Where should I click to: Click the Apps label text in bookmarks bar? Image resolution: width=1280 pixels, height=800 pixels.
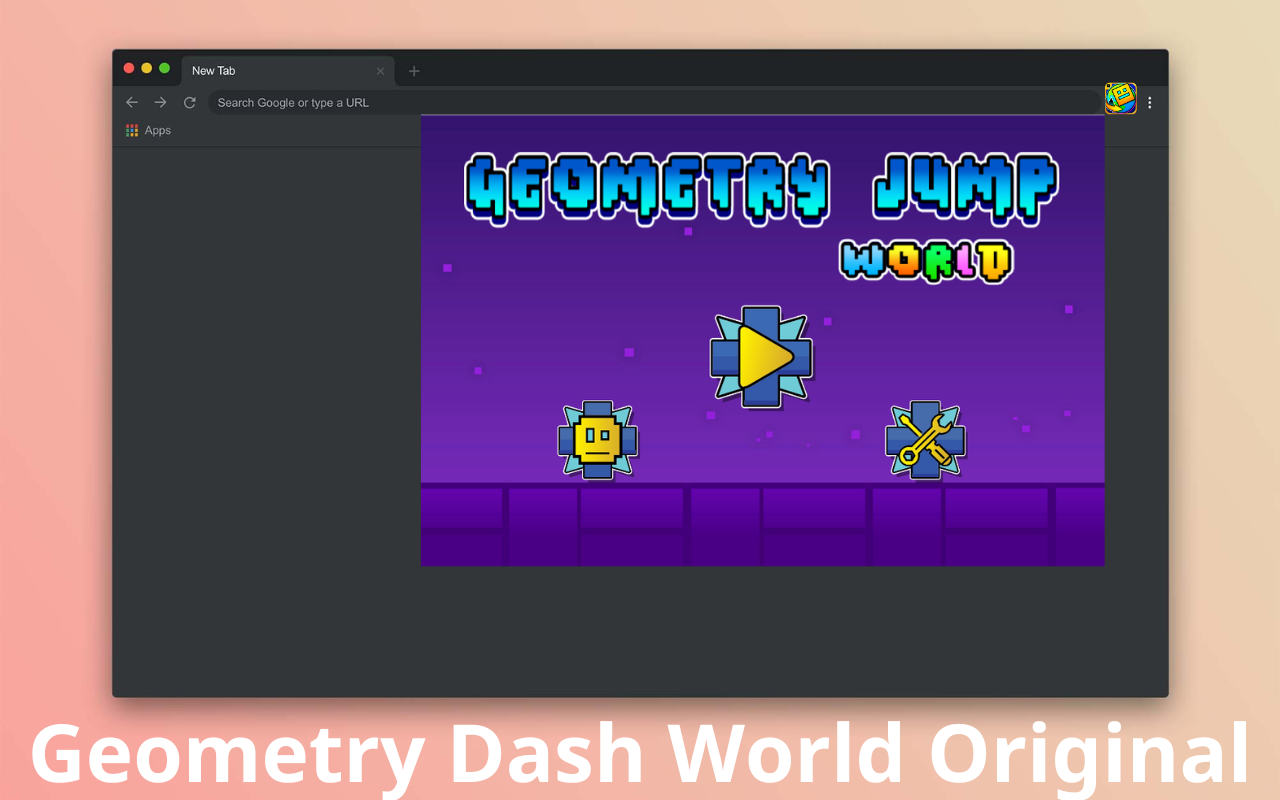pos(157,130)
